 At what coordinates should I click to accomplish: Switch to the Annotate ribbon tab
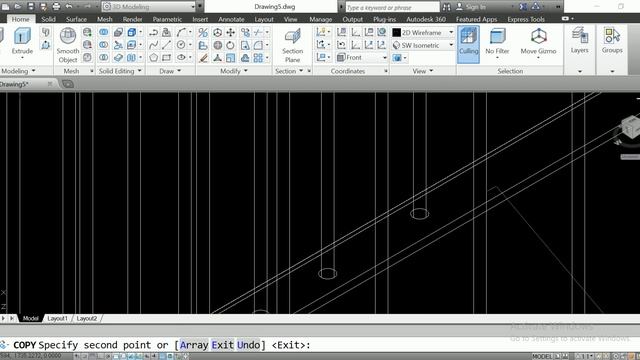click(x=231, y=19)
